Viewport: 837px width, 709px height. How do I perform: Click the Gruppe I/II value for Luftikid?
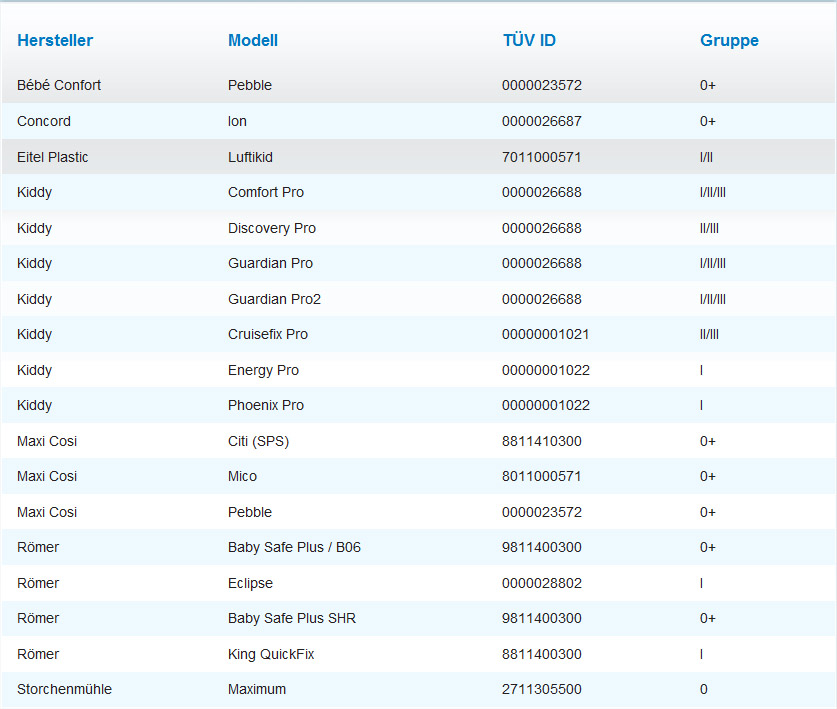(706, 157)
